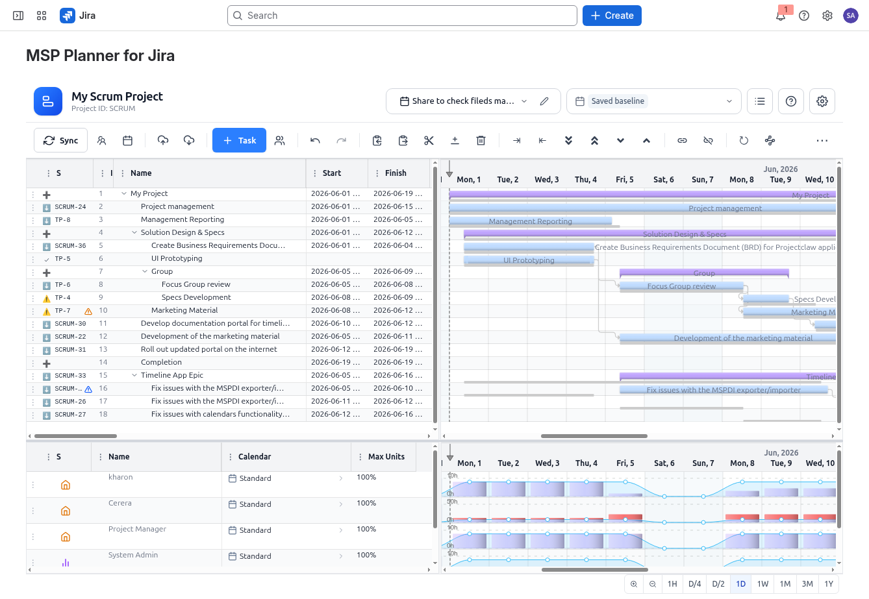Add a new task with the Task button
This screenshot has height=599, width=869.
click(x=239, y=141)
